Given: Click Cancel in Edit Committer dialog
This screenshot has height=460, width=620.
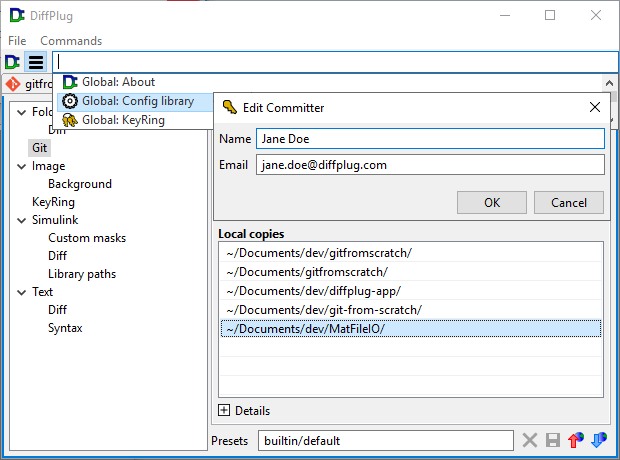Looking at the screenshot, I should point(569,203).
